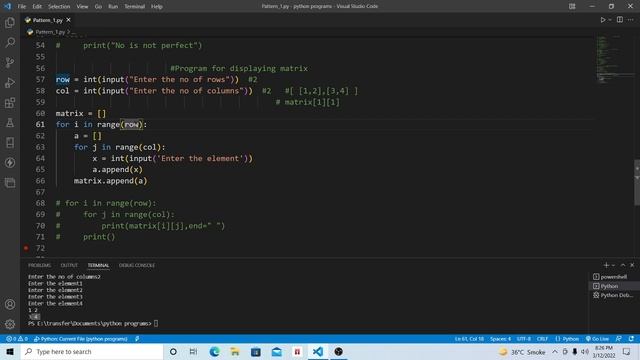Toggle the breakpoint on line 72

pyautogui.click(x=26, y=248)
